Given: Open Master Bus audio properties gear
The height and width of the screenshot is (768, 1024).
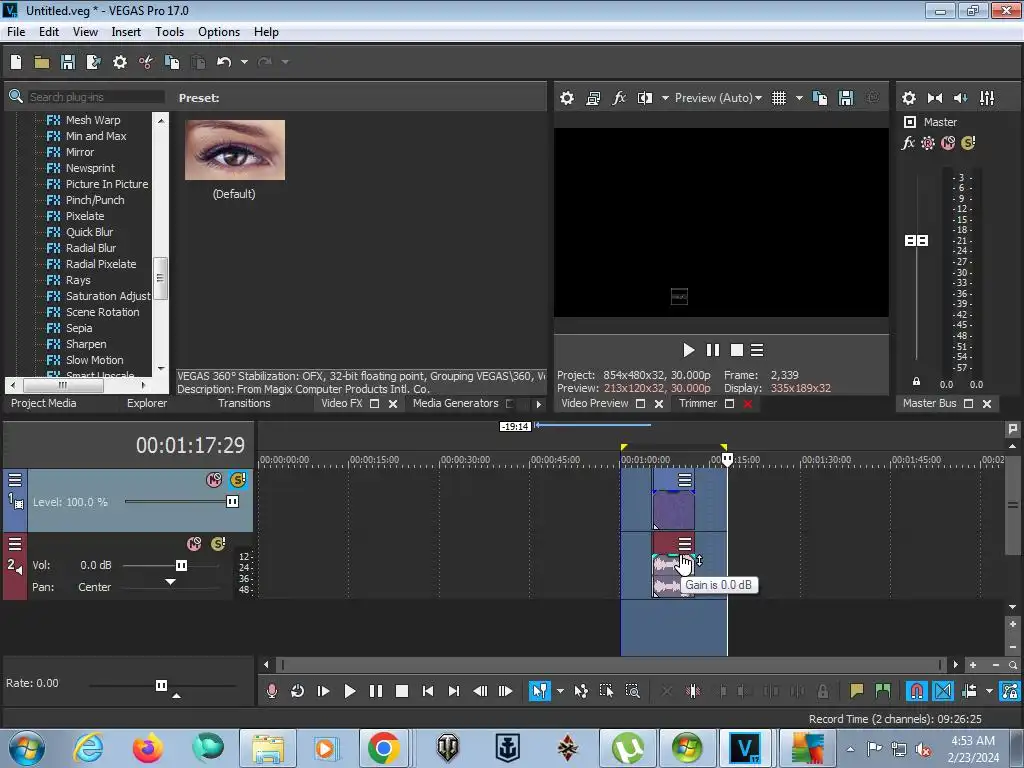Looking at the screenshot, I should click(x=908, y=98).
